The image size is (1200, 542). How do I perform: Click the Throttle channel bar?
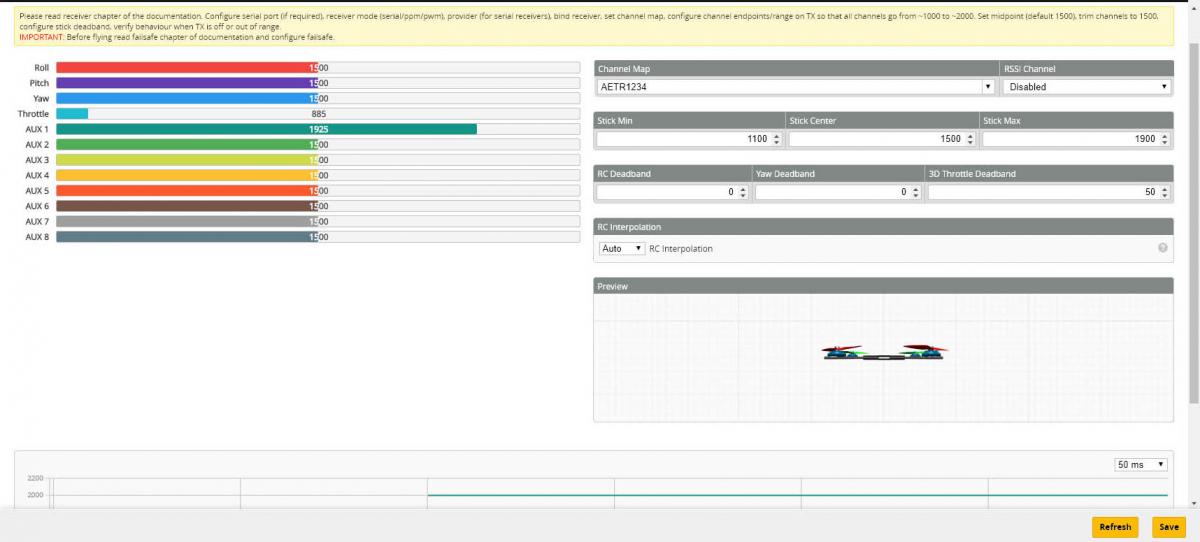pyautogui.click(x=72, y=114)
